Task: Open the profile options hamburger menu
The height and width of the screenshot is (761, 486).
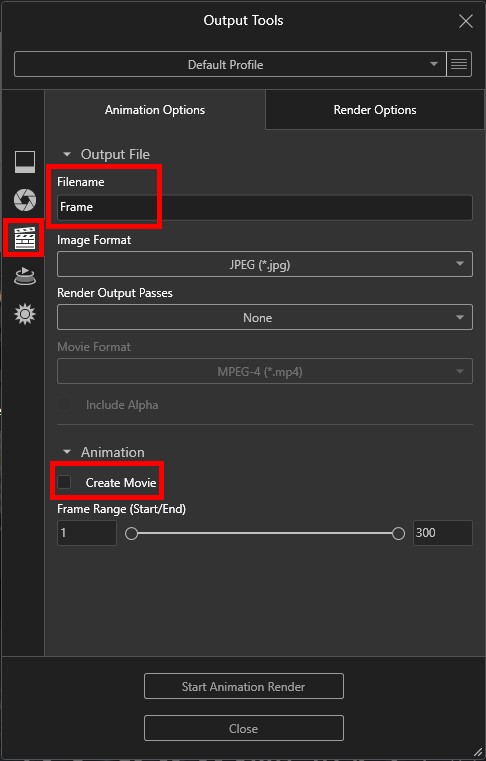Action: click(459, 64)
